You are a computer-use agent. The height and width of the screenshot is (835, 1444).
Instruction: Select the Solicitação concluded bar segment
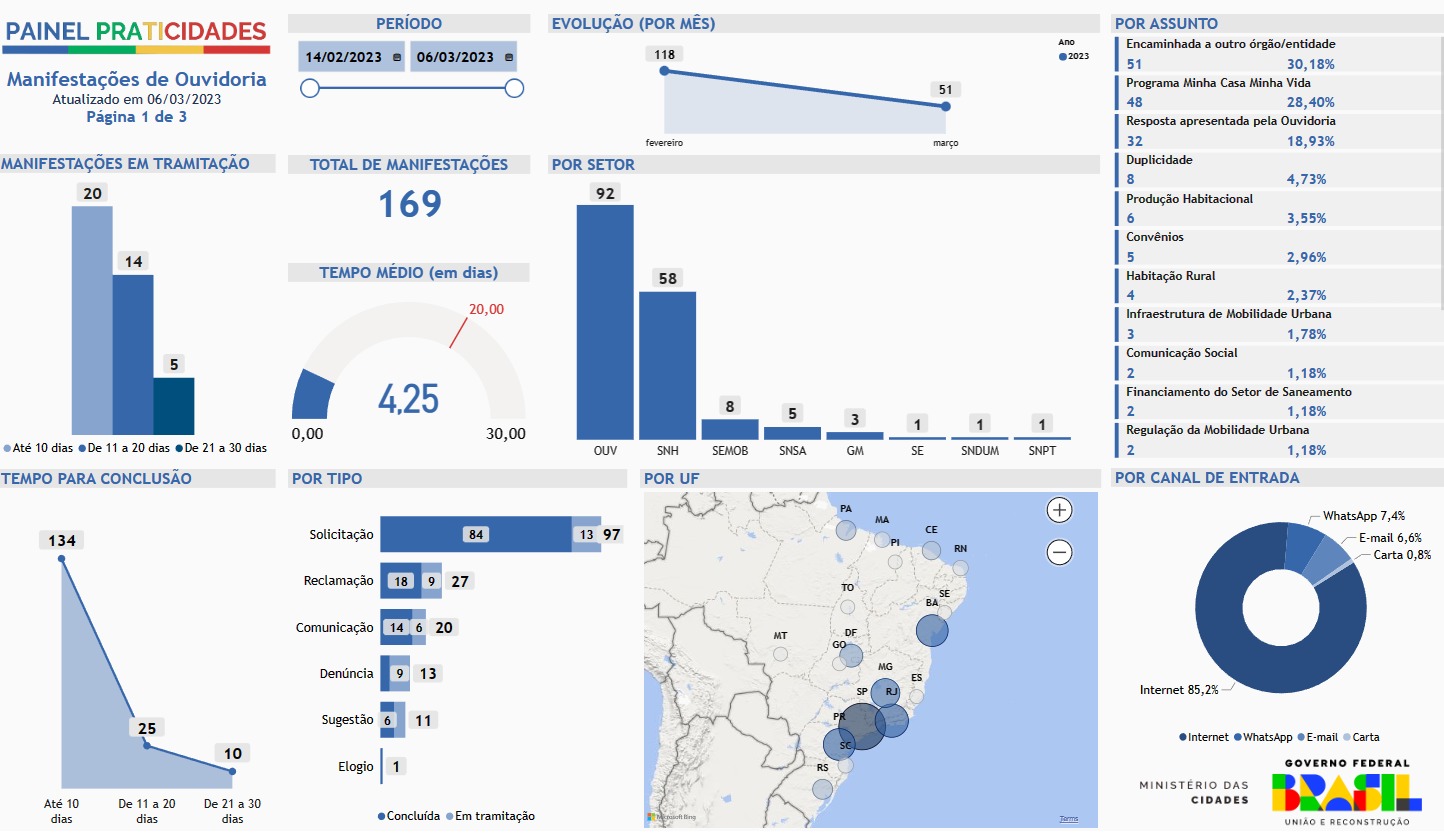(x=476, y=534)
